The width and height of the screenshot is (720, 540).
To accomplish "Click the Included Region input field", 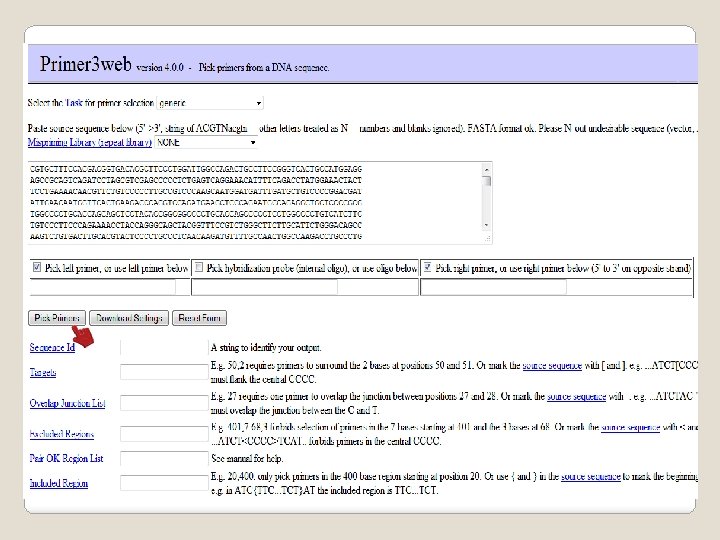I will click(x=164, y=483).
